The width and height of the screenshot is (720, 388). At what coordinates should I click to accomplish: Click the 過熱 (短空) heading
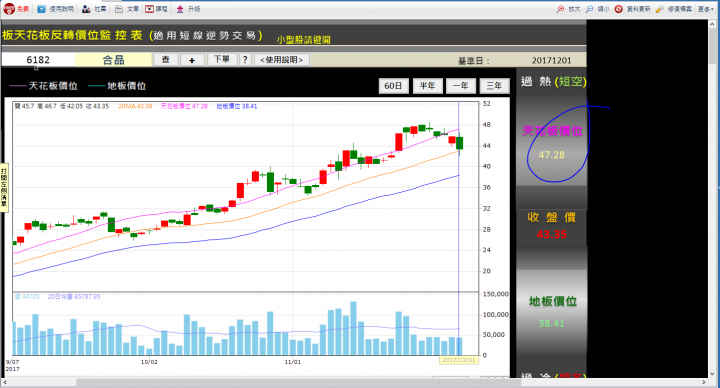pyautogui.click(x=553, y=82)
